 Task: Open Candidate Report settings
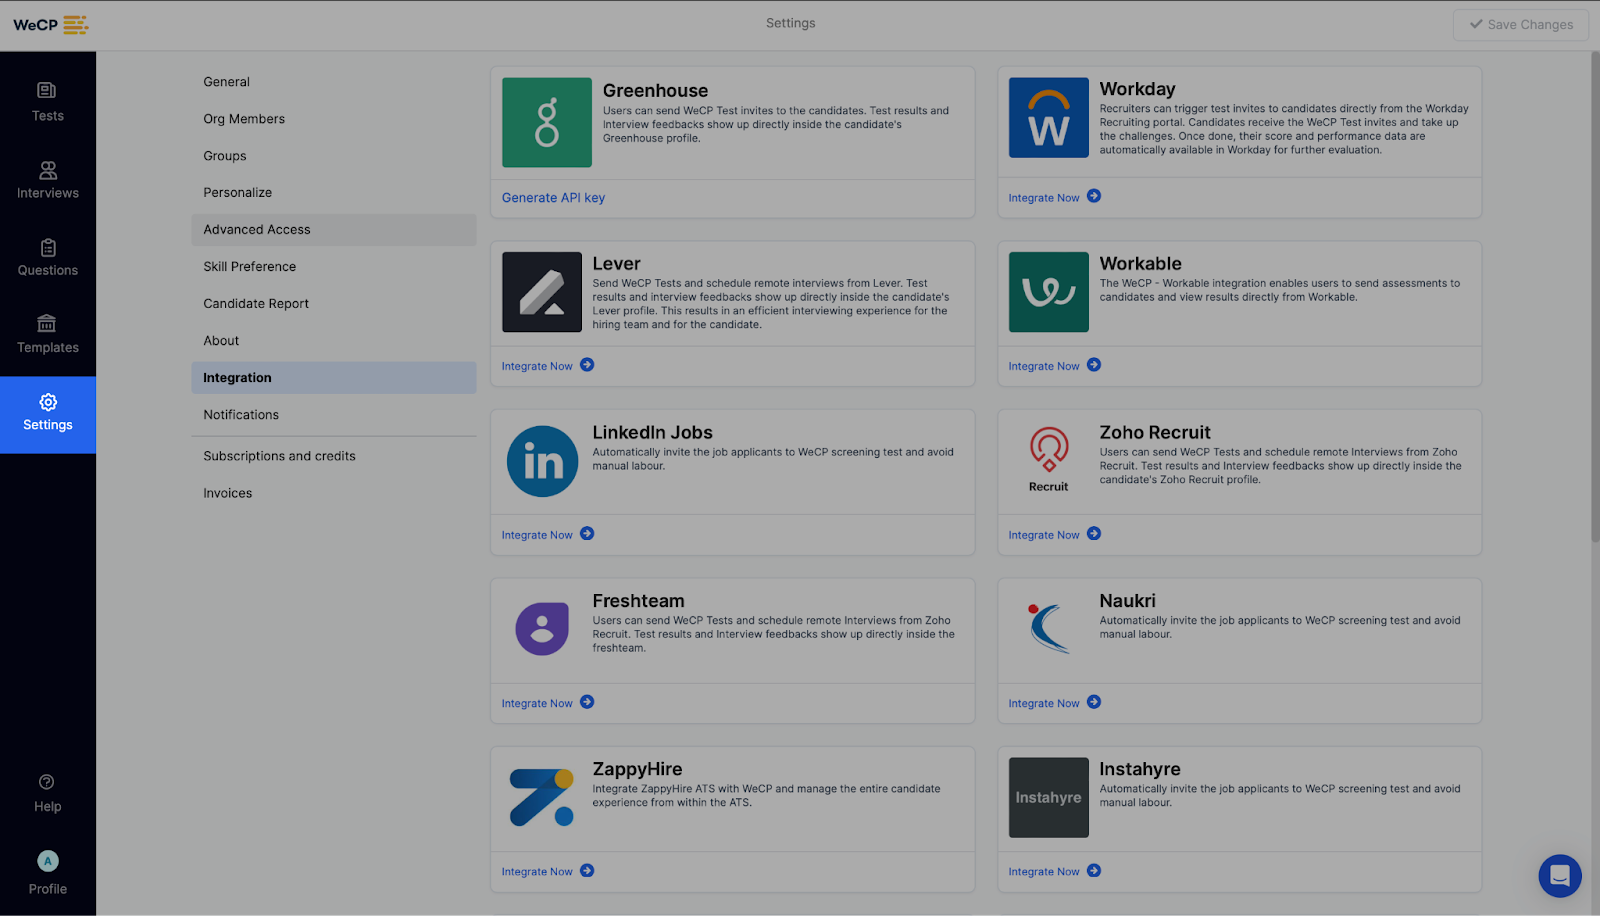pos(333,304)
